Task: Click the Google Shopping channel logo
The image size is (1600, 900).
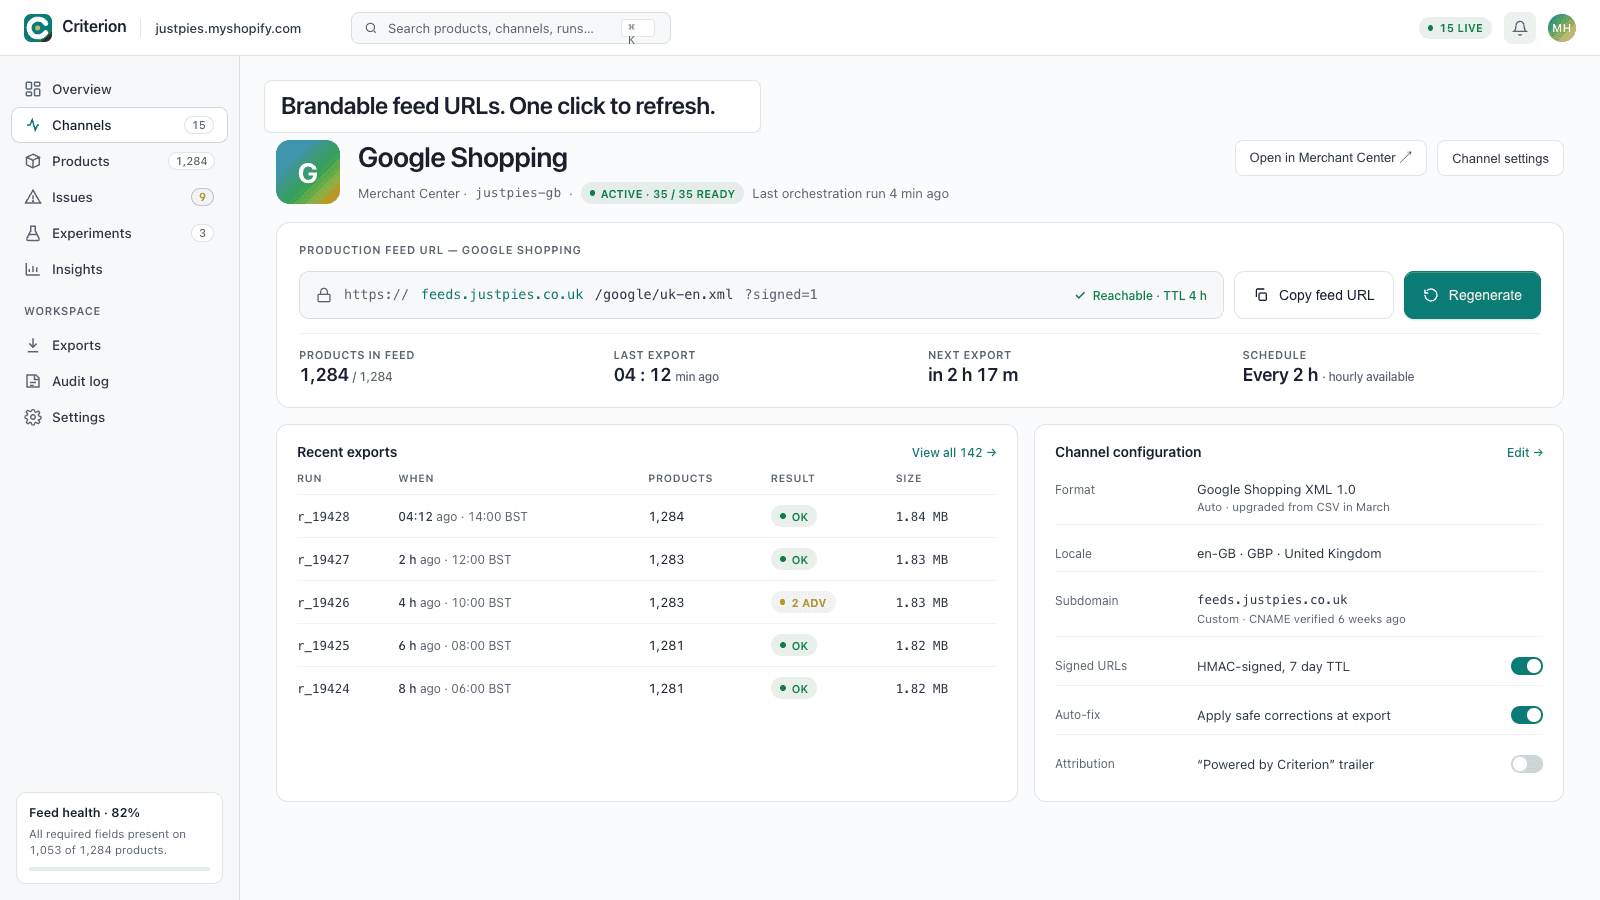Action: (x=308, y=172)
